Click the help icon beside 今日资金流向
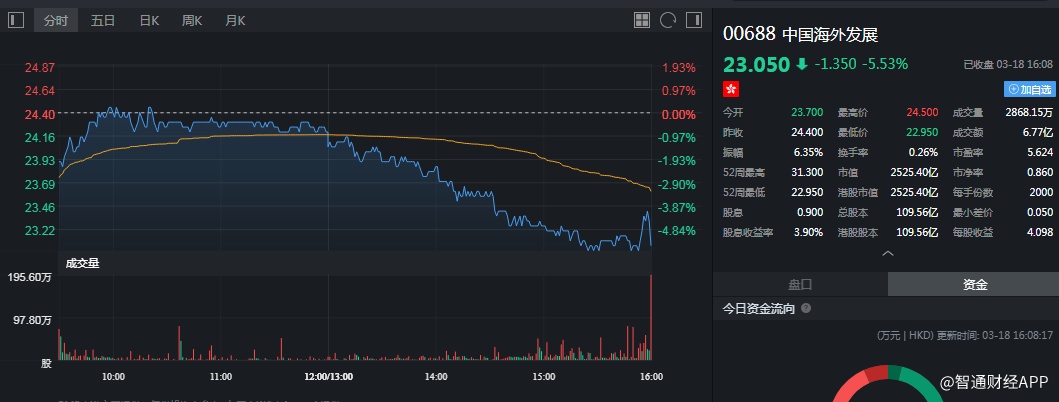Viewport: 1059px width, 402px height. coord(806,309)
